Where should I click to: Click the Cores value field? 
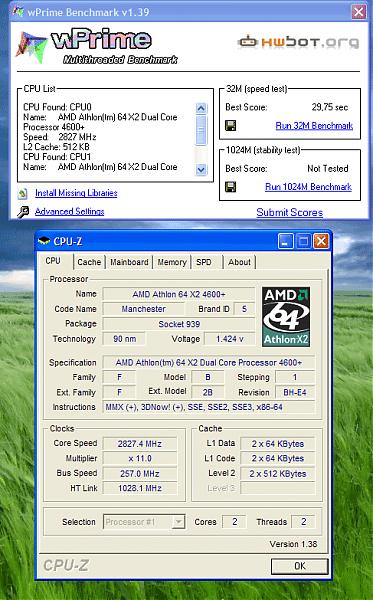[x=235, y=522]
